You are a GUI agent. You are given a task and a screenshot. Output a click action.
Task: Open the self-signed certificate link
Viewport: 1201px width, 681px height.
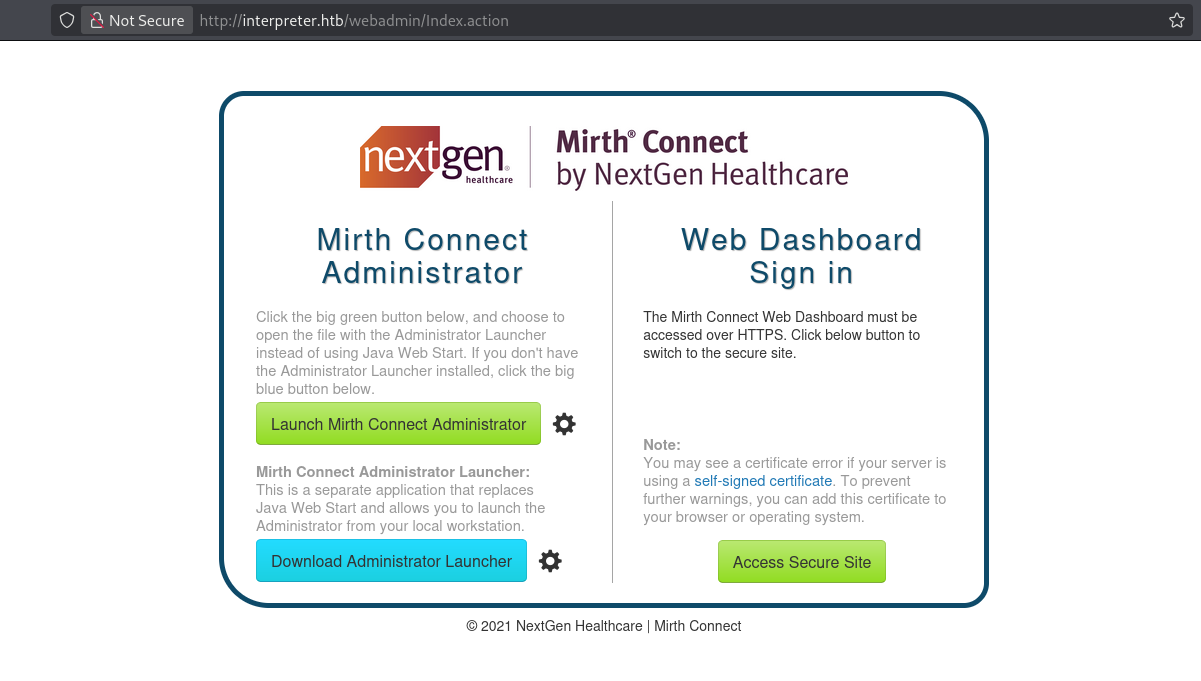pos(763,481)
